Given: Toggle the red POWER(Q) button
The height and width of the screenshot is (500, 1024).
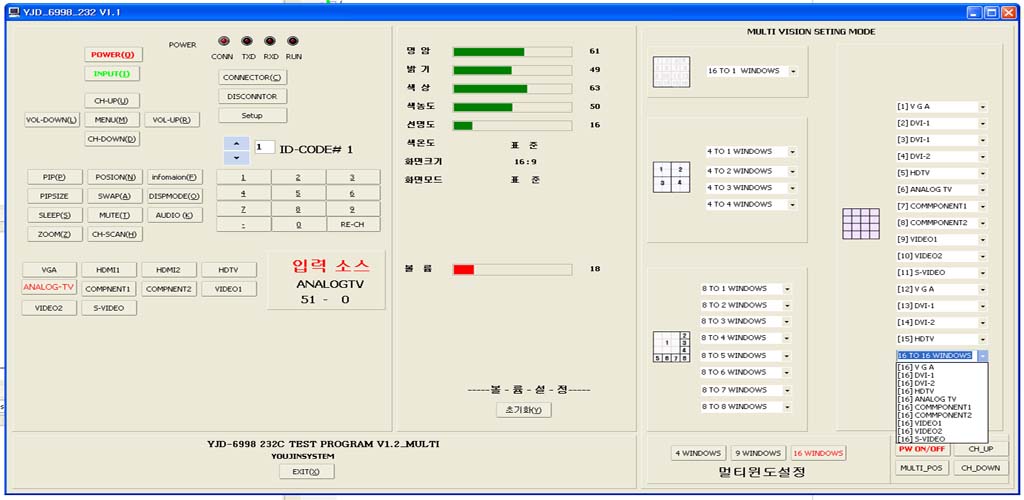Looking at the screenshot, I should (112, 54).
